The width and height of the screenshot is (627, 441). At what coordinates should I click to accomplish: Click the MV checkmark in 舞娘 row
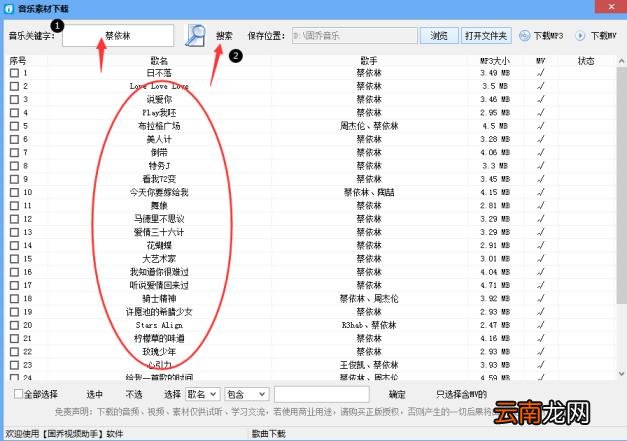click(541, 206)
